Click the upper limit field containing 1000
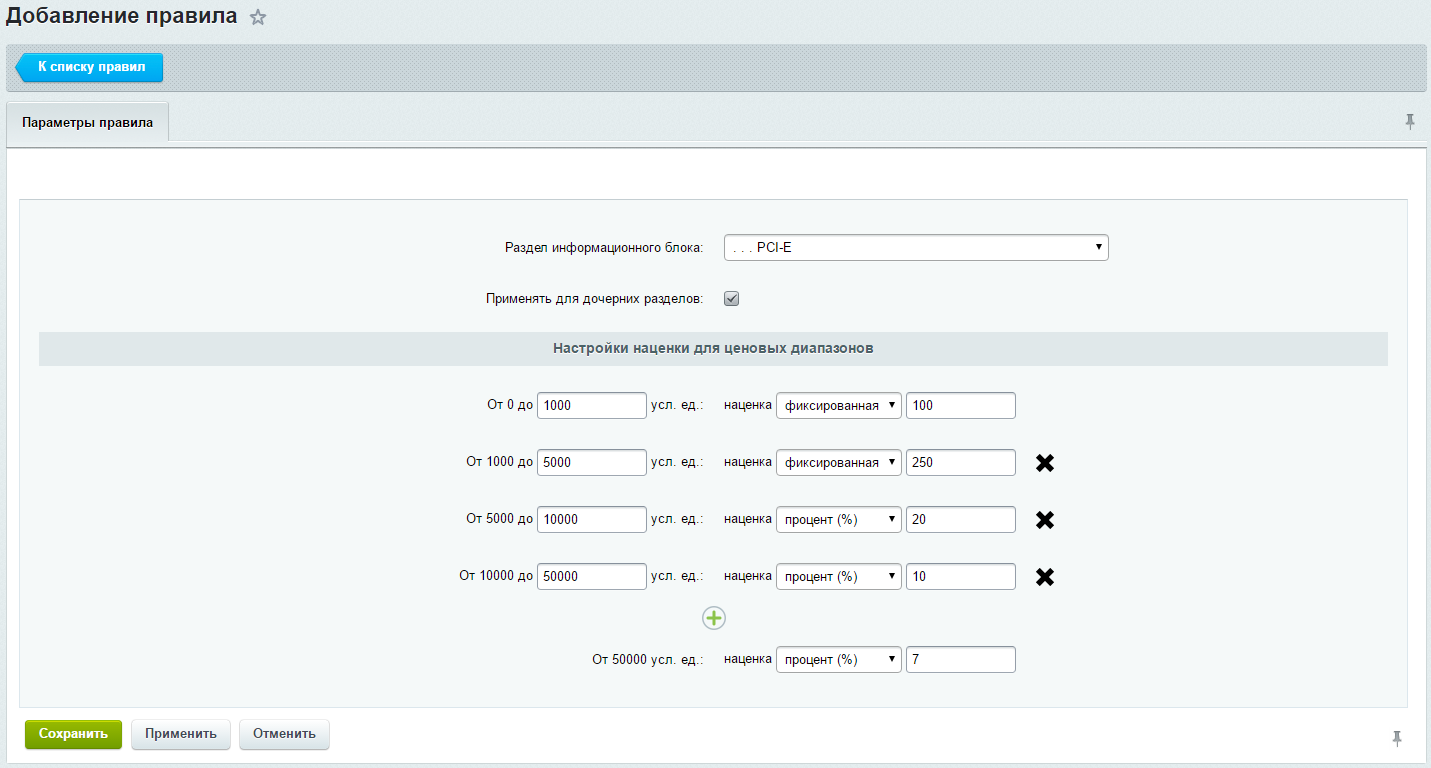This screenshot has width=1431, height=768. click(592, 405)
